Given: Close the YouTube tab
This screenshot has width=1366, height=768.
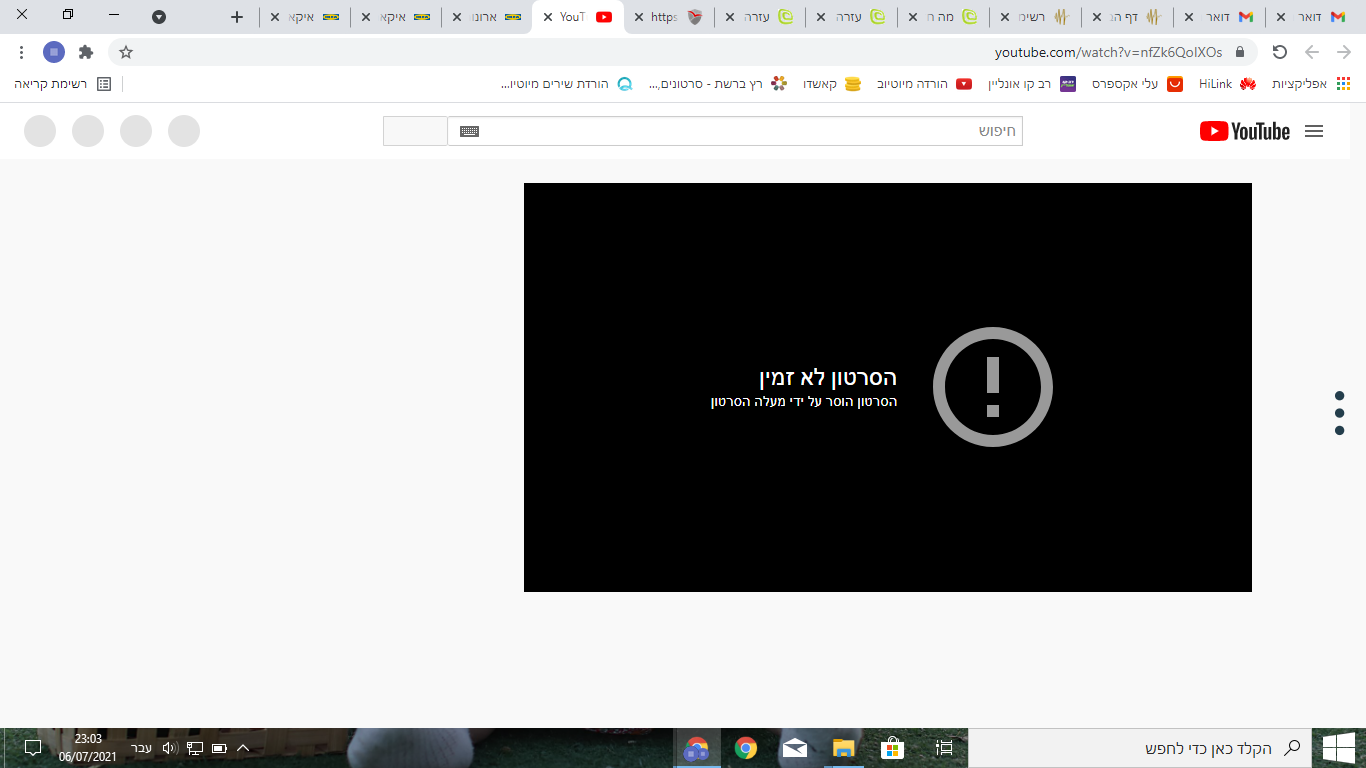Looking at the screenshot, I should 548,17.
